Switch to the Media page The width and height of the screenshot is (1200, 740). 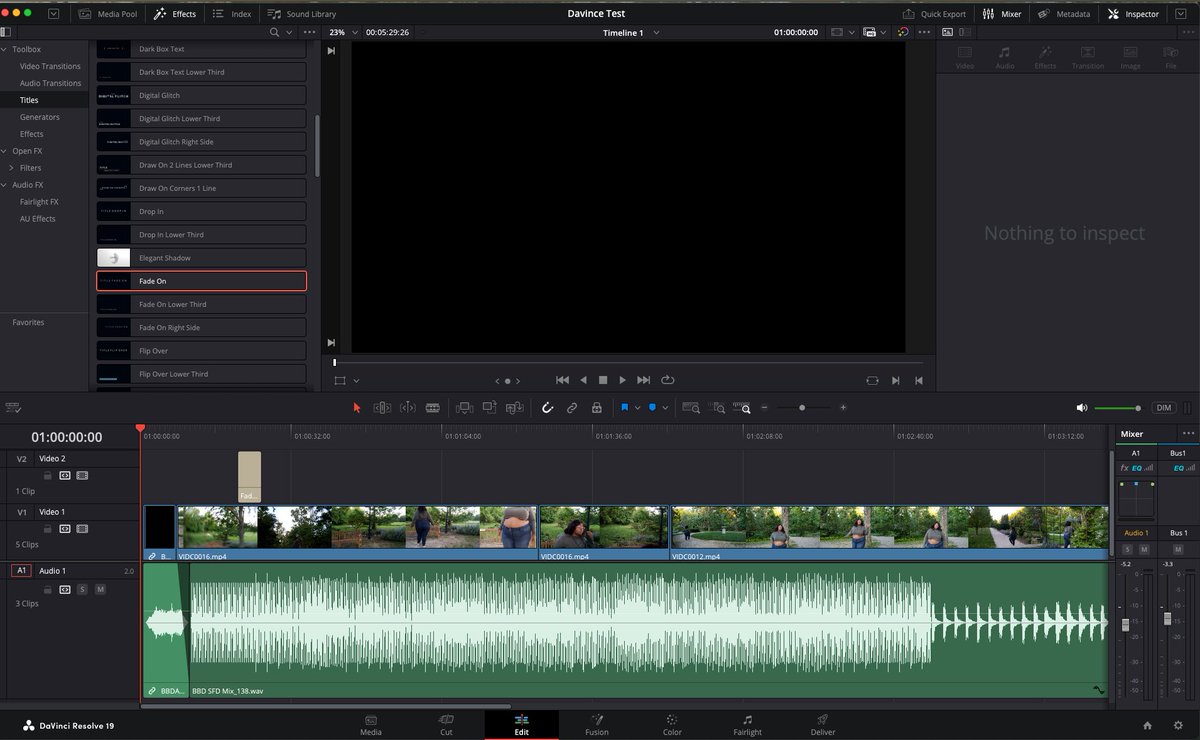tap(371, 725)
